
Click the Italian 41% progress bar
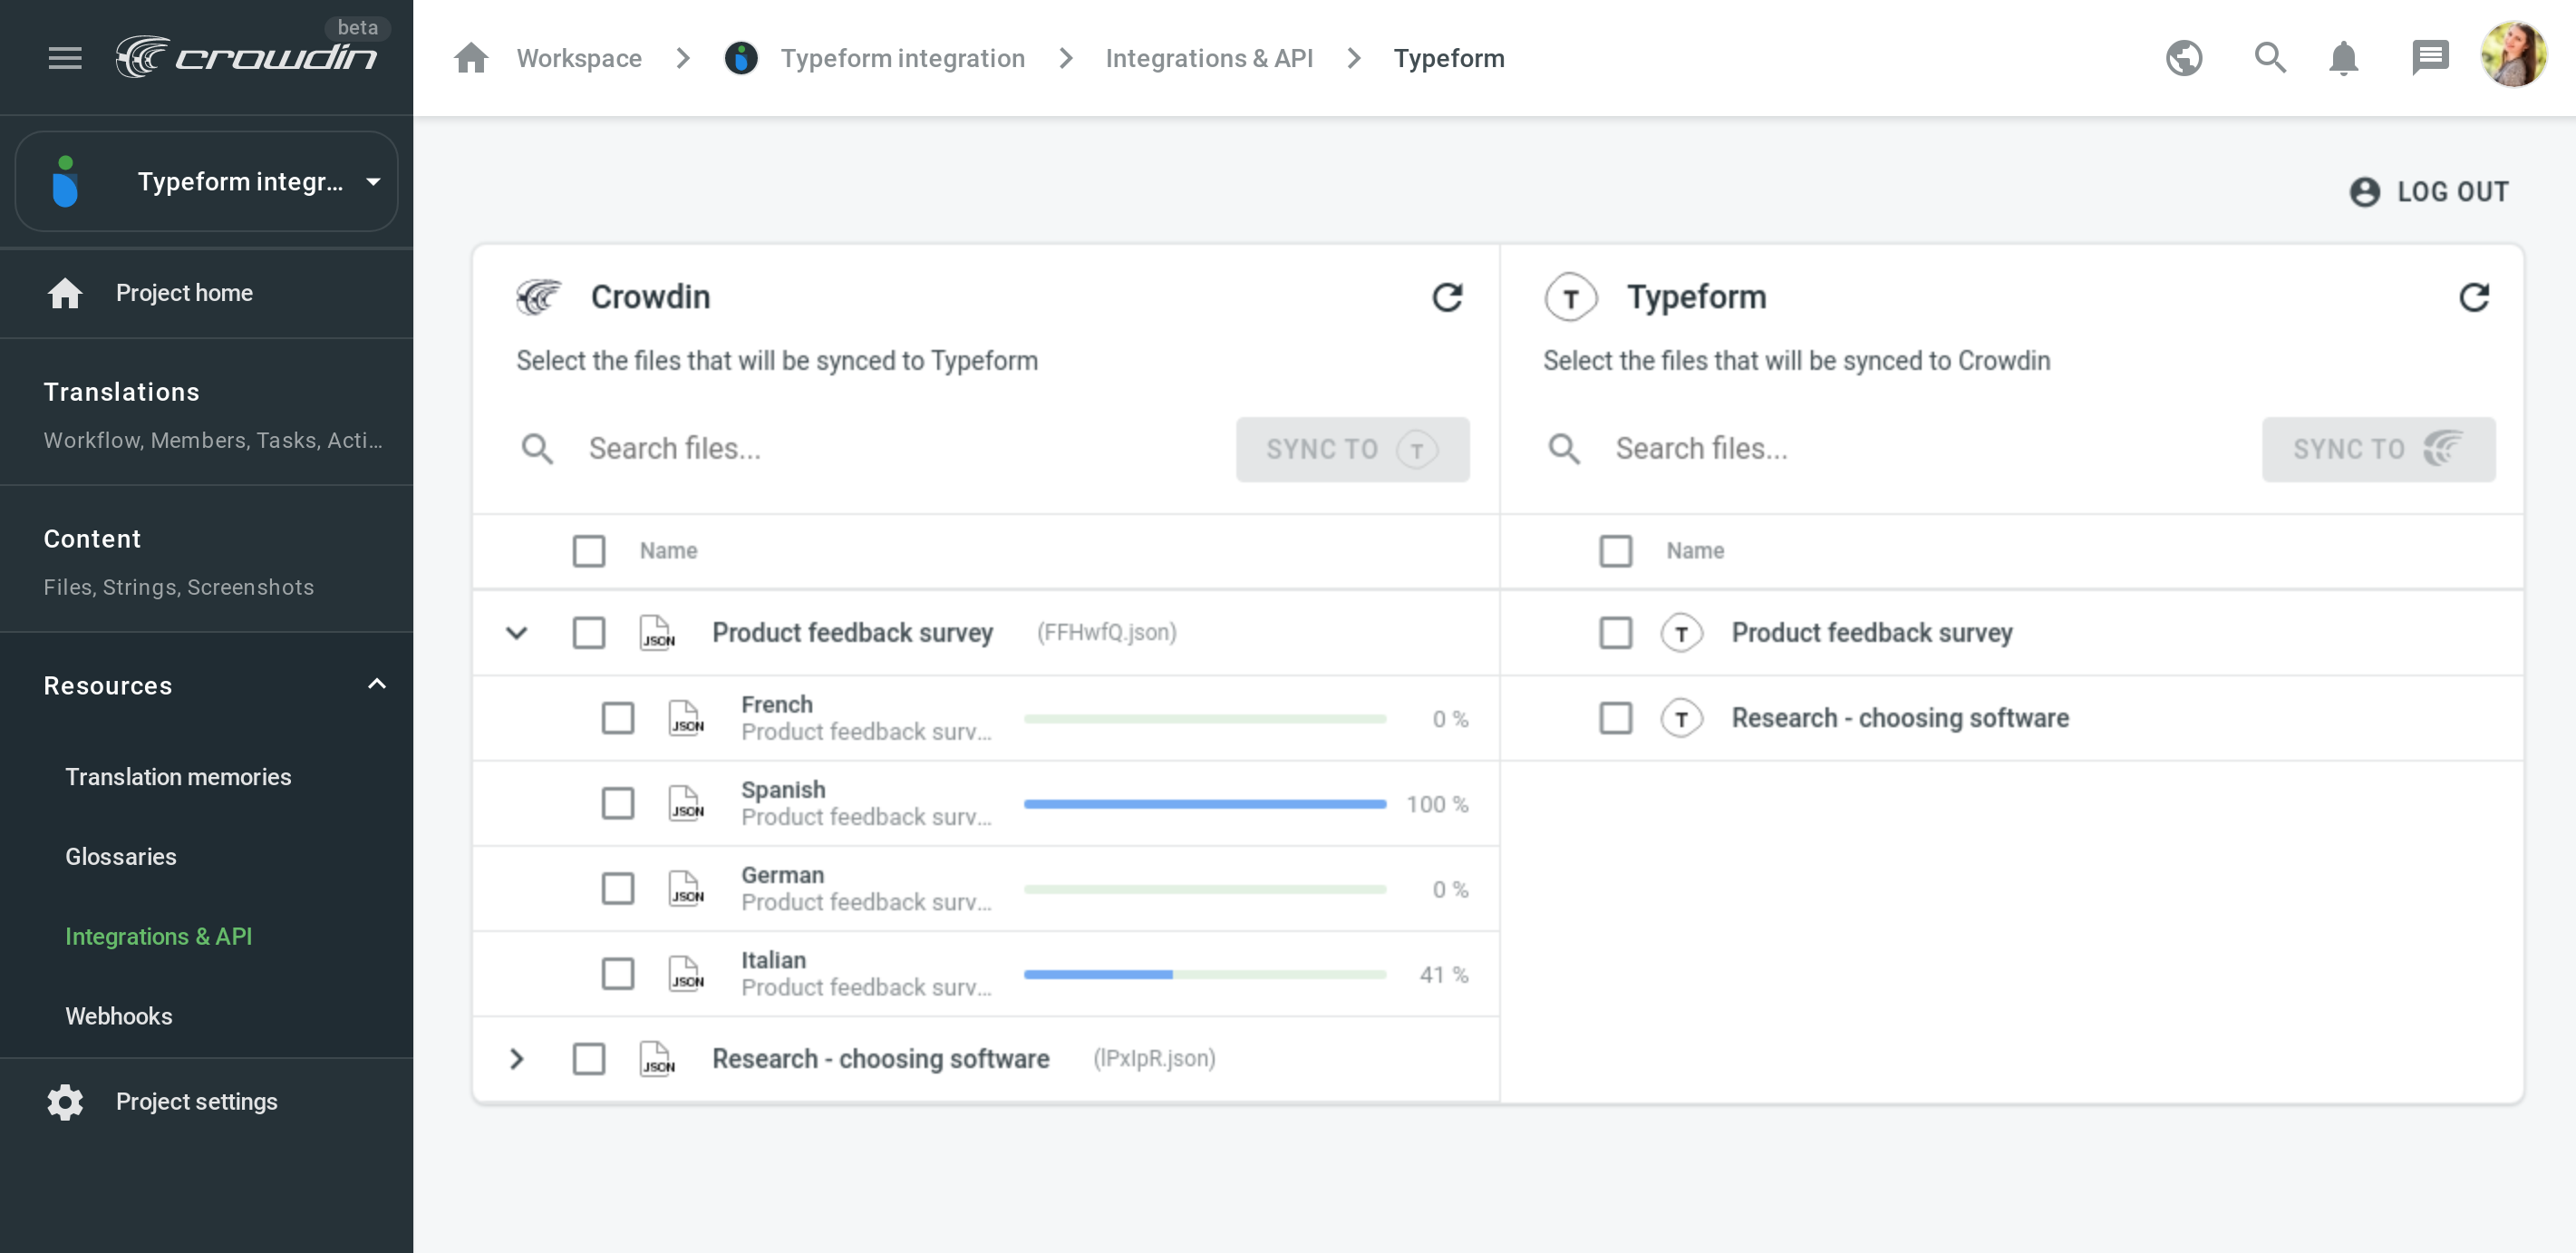[1207, 974]
